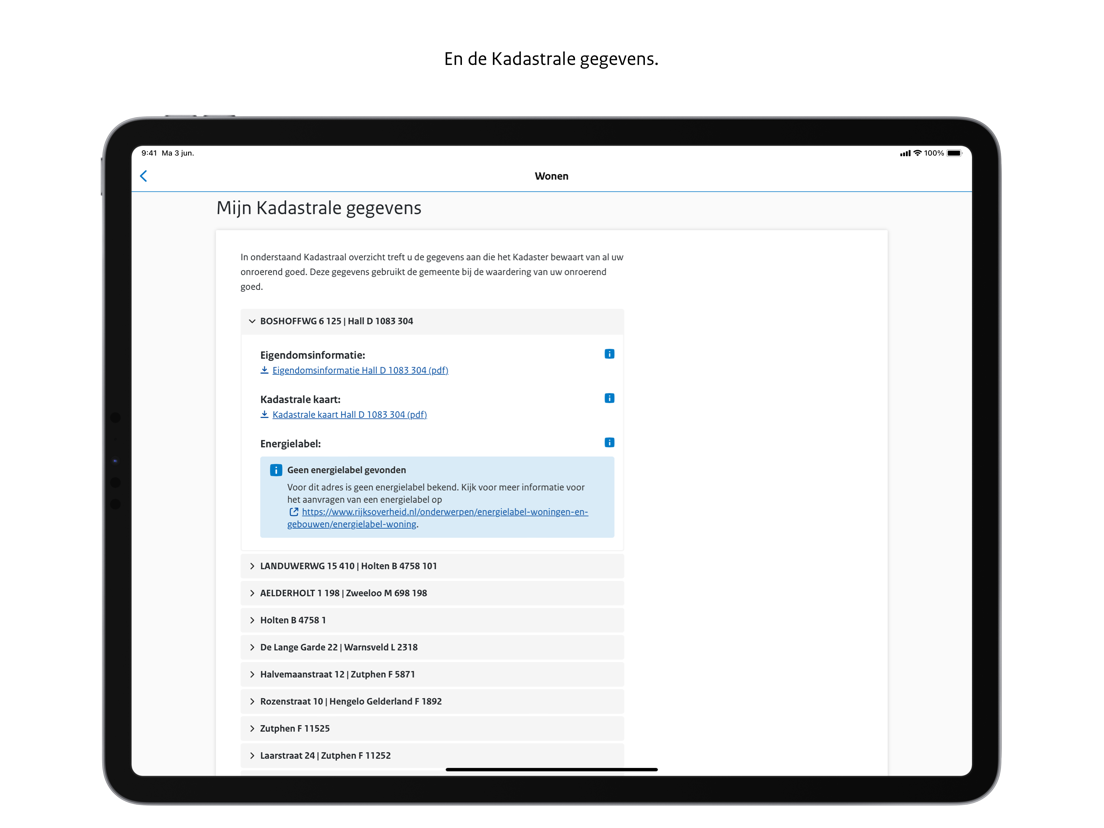This screenshot has height=828, width=1104.
Task: Expand De Lange Garde 22 Warnsveld row
Action: (x=432, y=648)
